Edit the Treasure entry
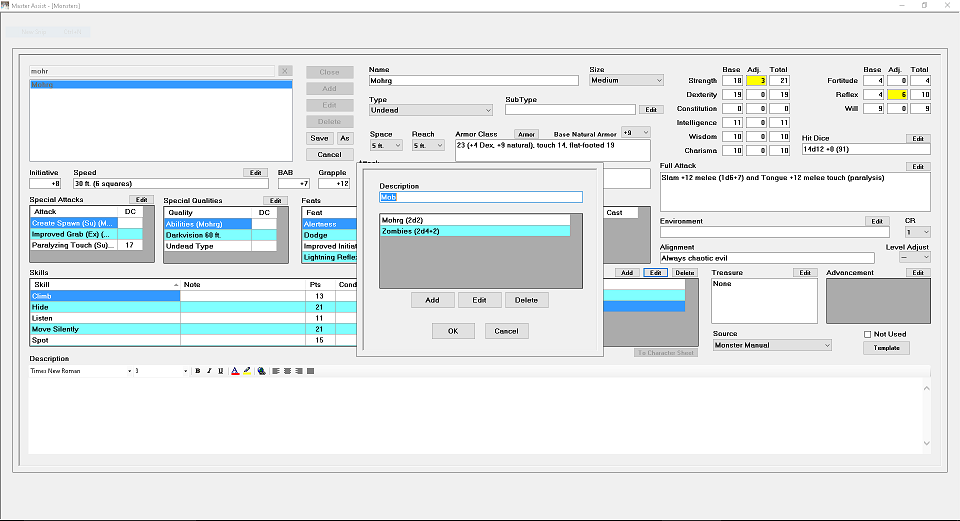Image resolution: width=960 pixels, height=521 pixels. [x=805, y=272]
